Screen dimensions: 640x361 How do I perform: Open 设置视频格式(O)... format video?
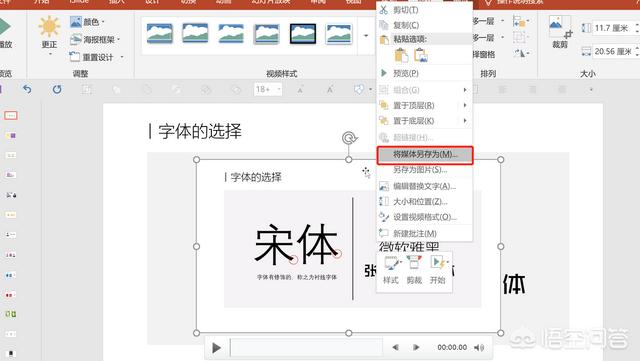click(x=424, y=217)
